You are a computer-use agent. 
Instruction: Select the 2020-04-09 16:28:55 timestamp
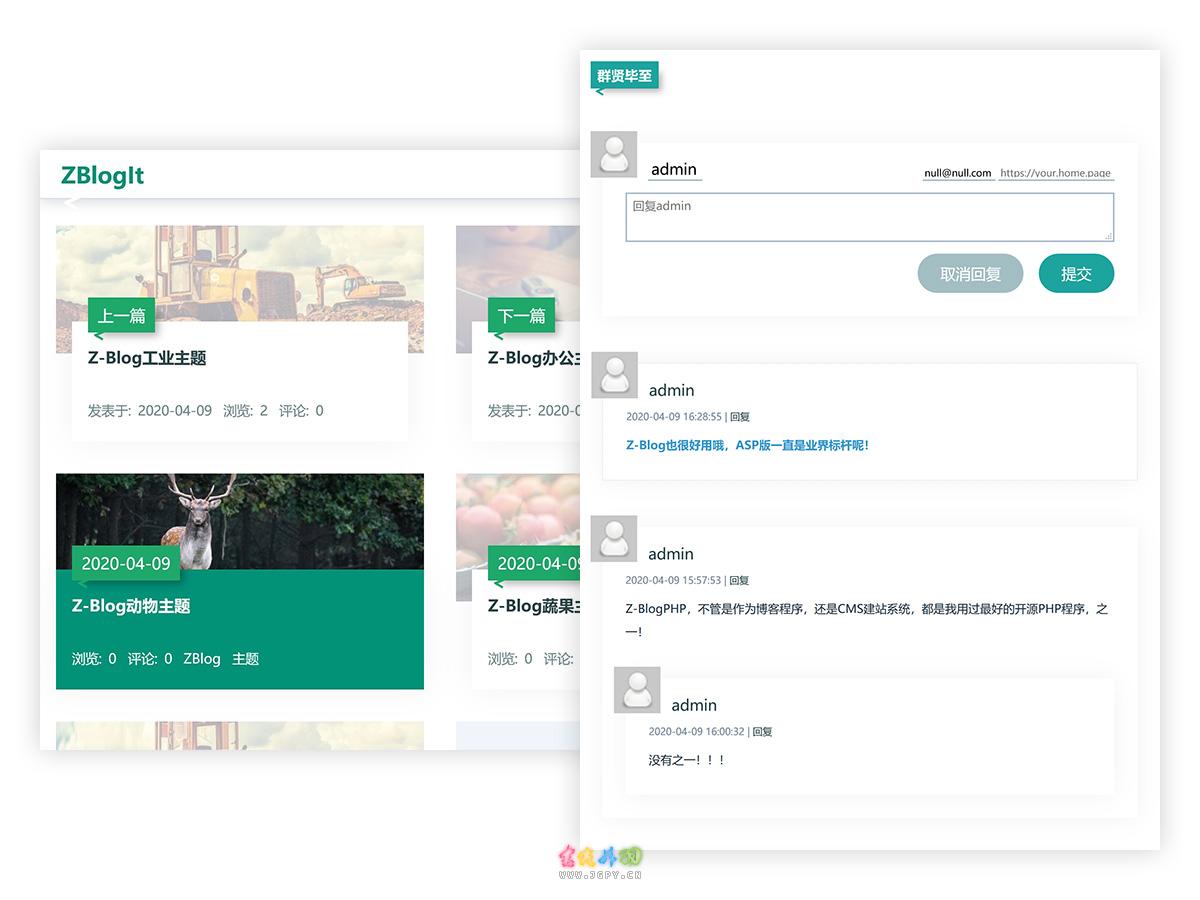coord(674,417)
